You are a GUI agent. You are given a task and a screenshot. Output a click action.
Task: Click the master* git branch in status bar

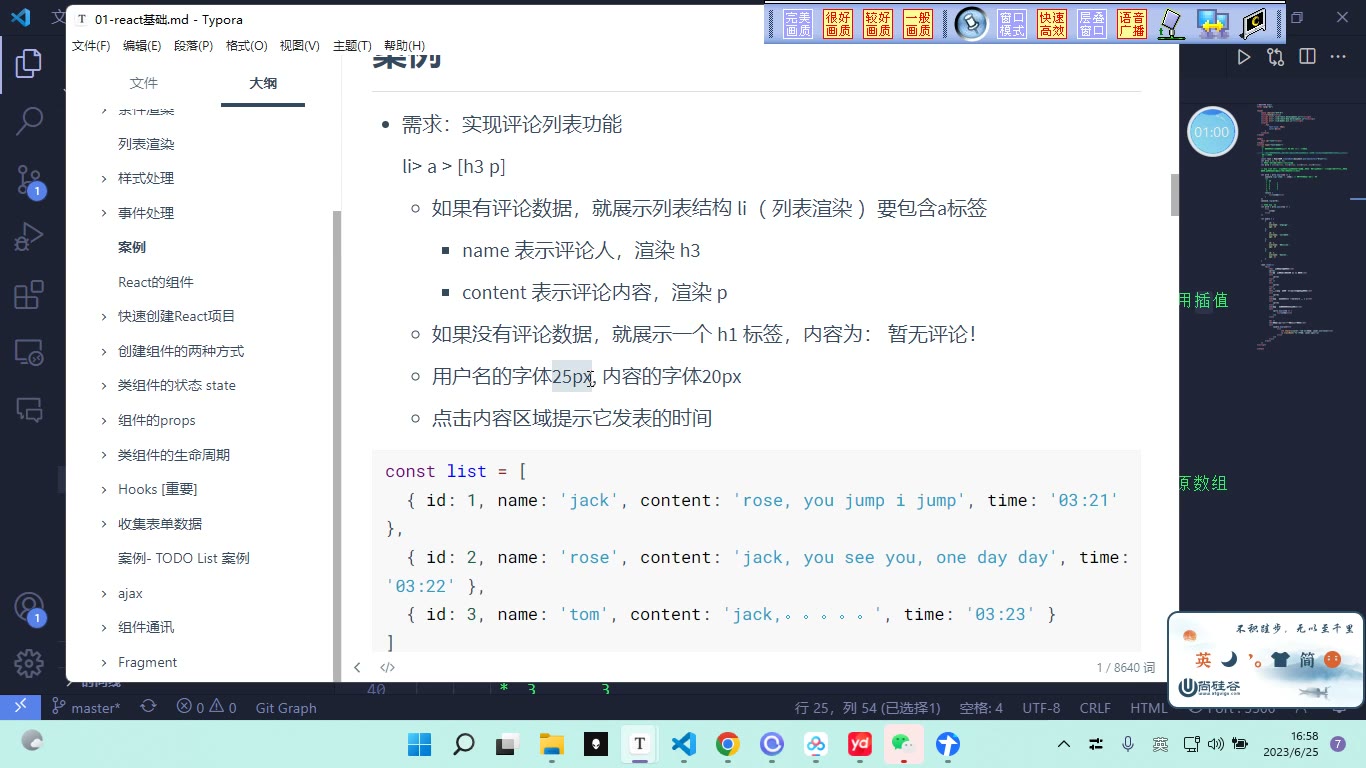click(85, 708)
